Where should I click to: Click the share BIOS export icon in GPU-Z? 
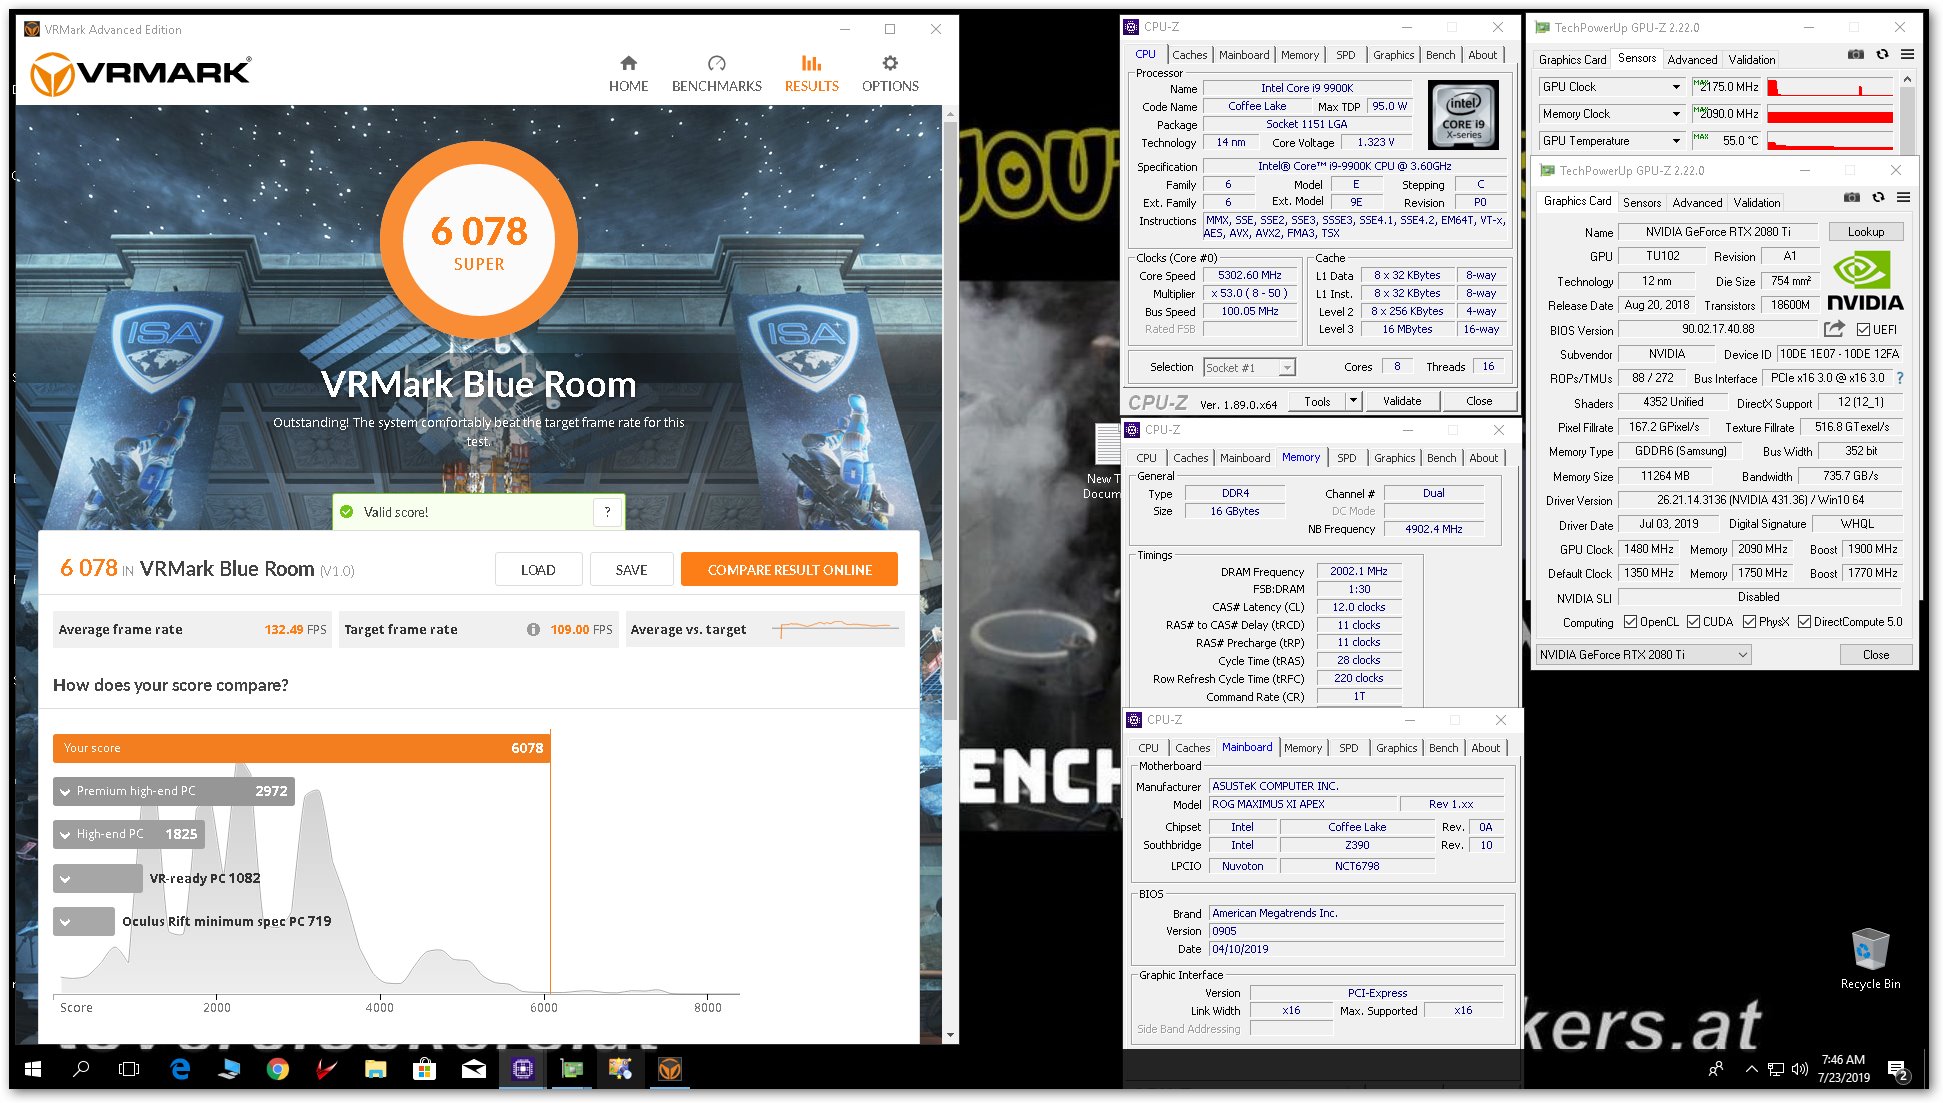click(x=1834, y=329)
